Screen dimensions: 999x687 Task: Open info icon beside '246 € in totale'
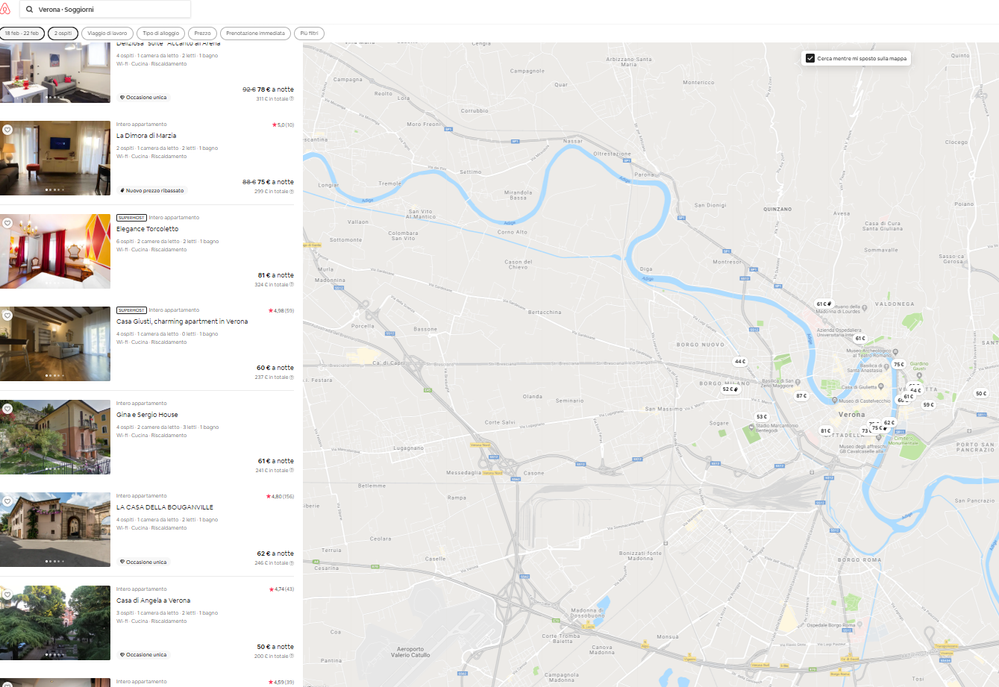click(x=292, y=563)
